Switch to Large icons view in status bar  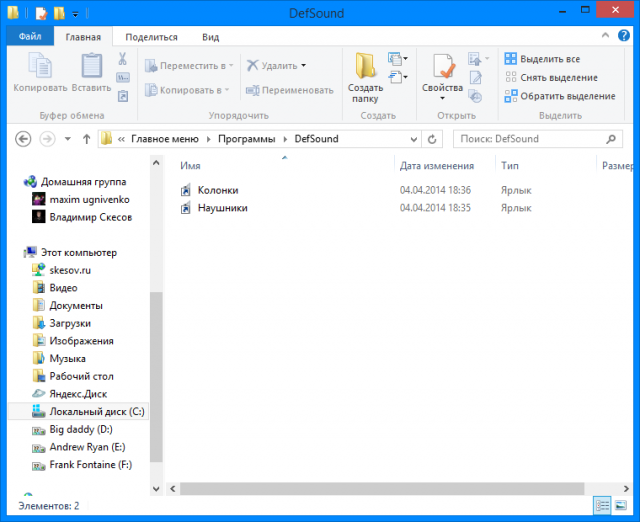(x=620, y=506)
